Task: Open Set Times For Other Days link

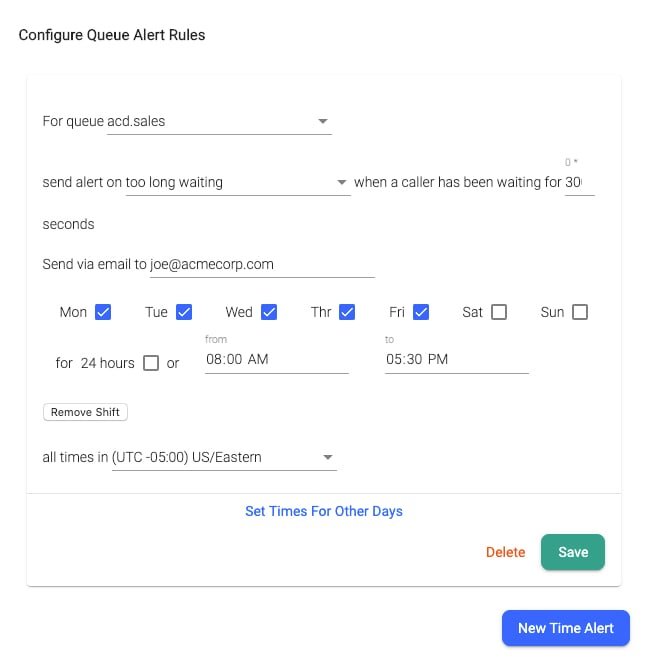Action: [324, 511]
